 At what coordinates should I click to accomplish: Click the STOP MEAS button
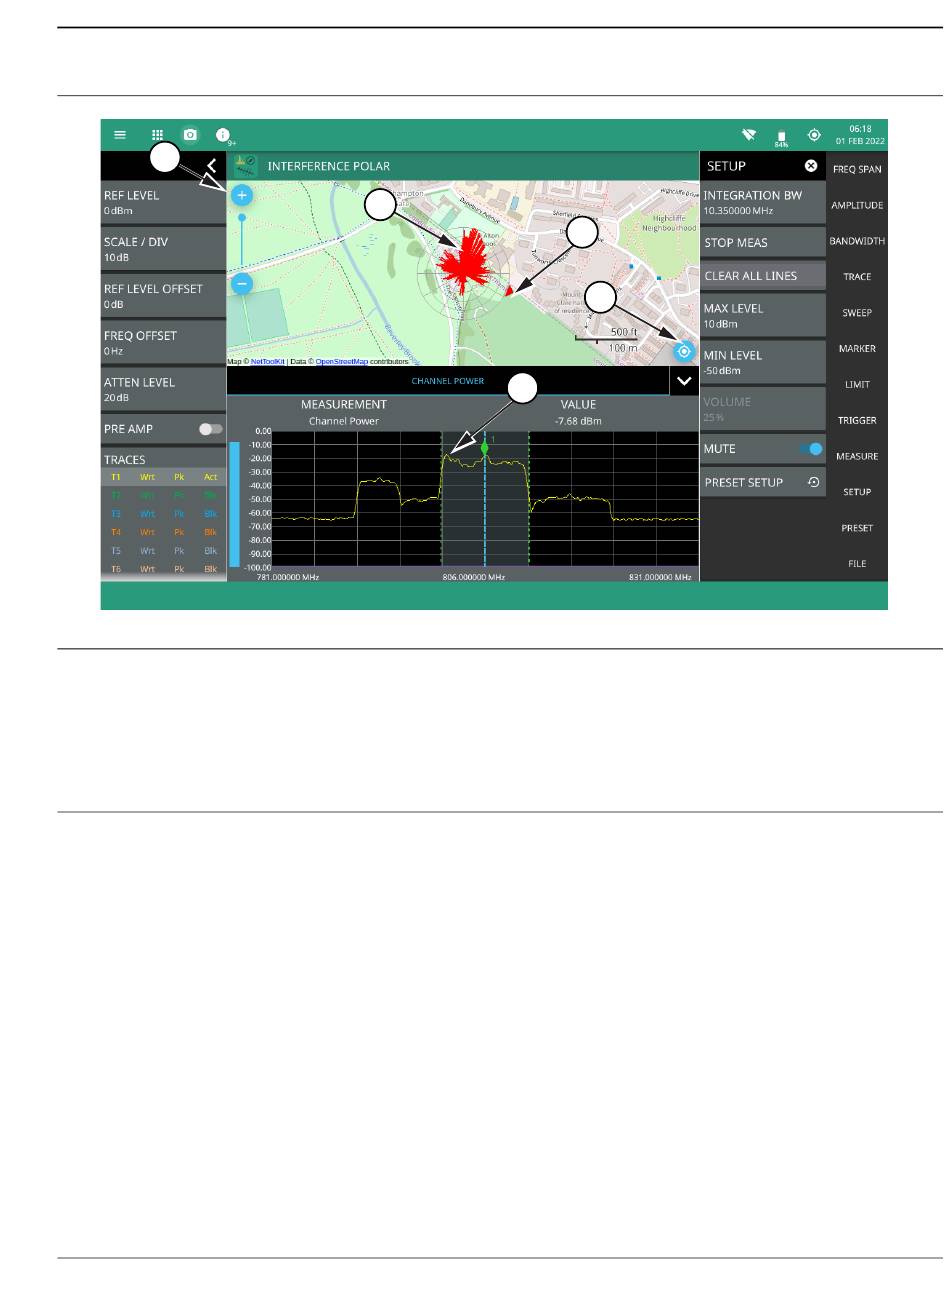click(763, 243)
